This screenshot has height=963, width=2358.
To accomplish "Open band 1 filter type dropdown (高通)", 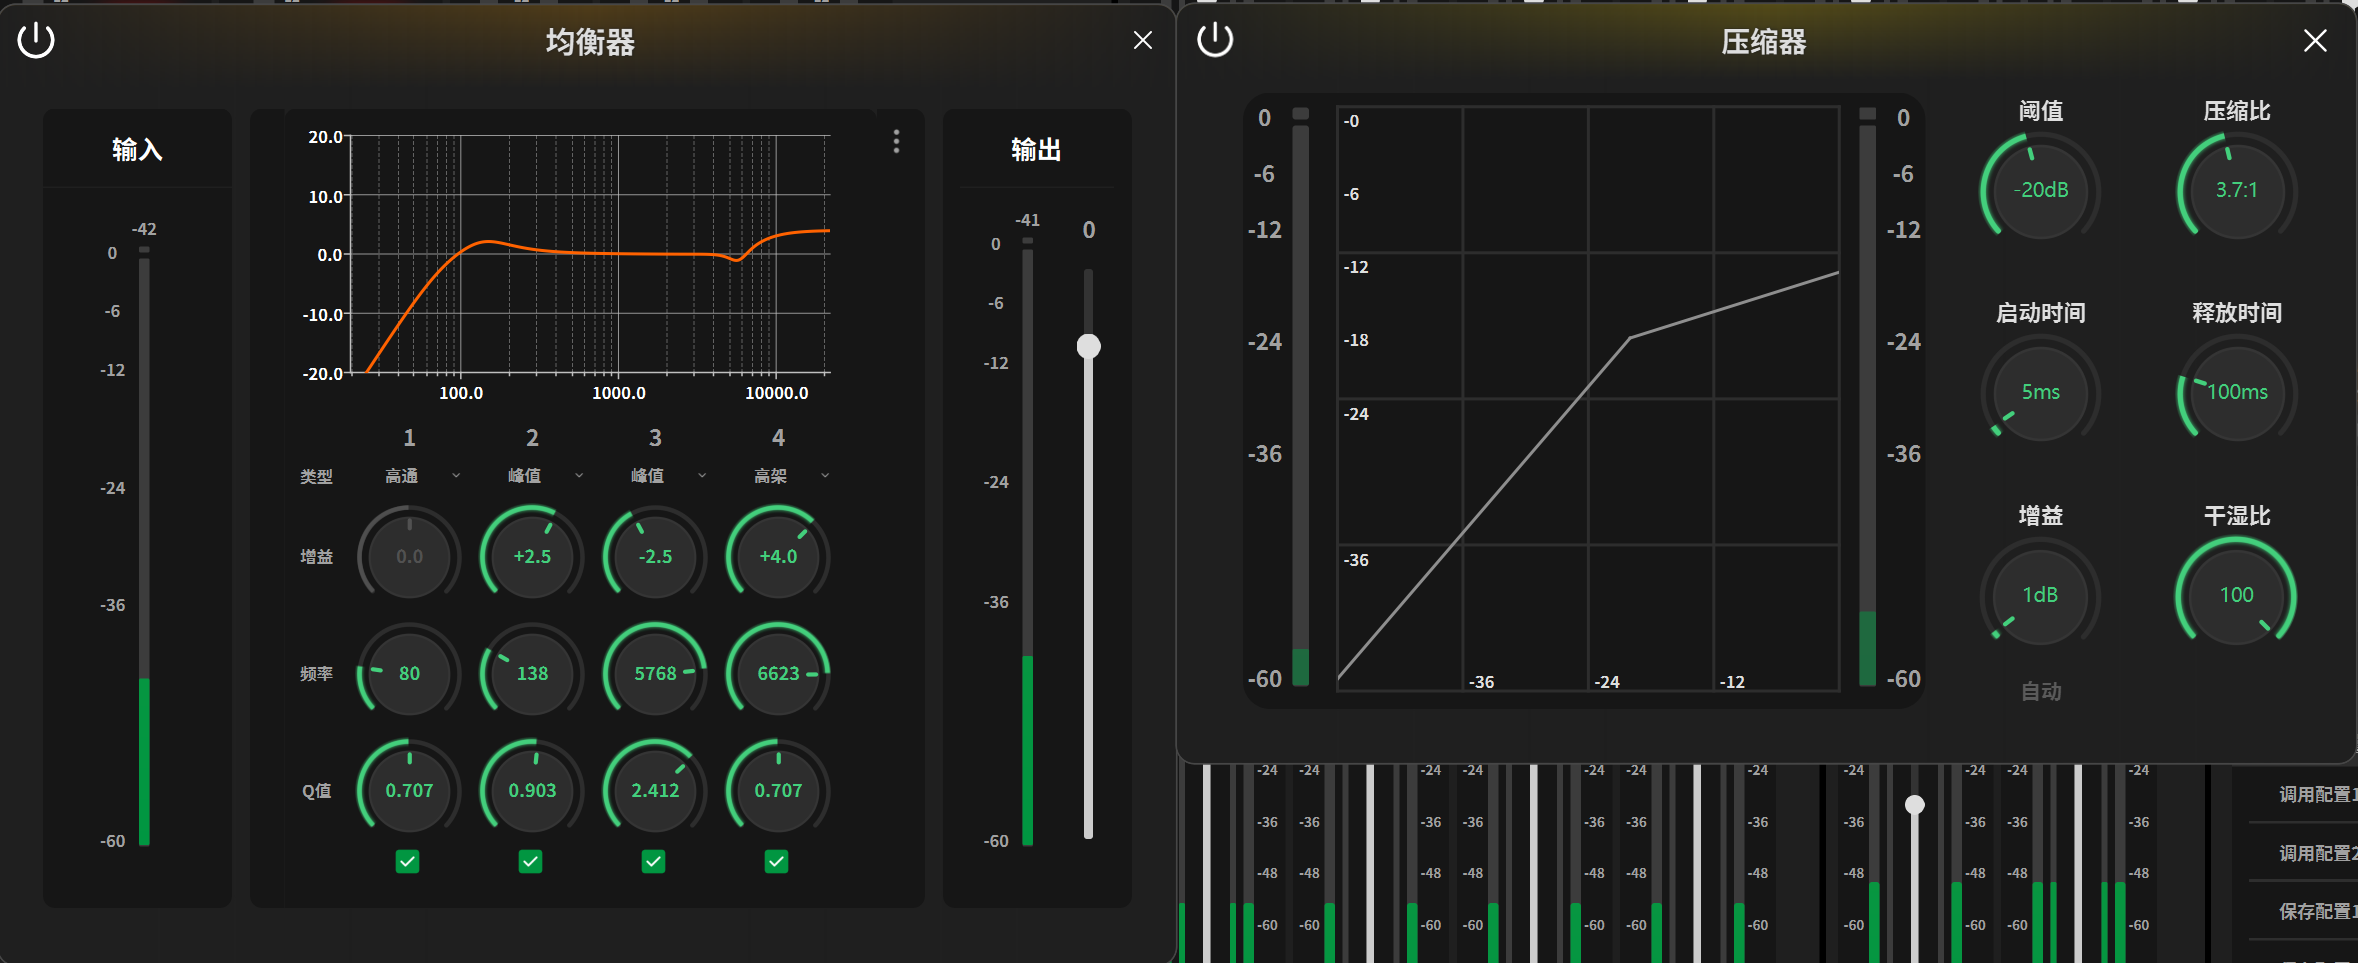I will point(422,476).
